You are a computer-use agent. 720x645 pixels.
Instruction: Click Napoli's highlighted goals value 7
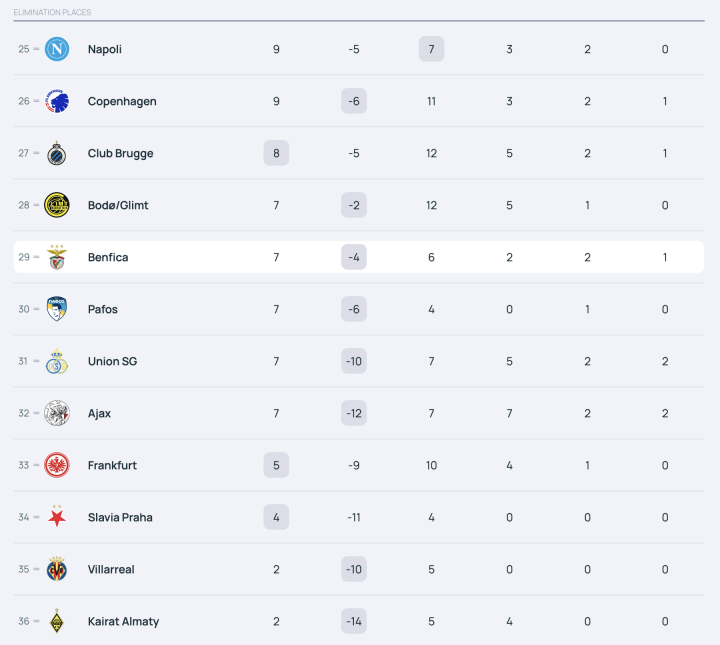[431, 49]
